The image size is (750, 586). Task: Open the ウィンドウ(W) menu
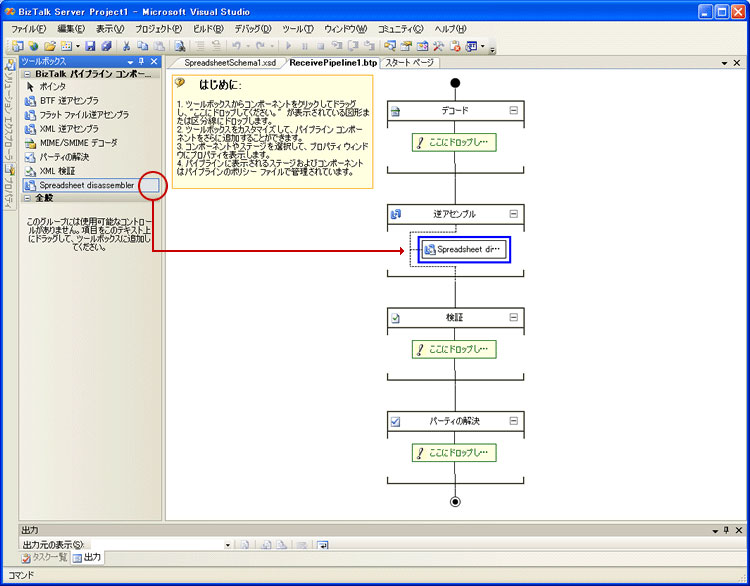[x=345, y=29]
